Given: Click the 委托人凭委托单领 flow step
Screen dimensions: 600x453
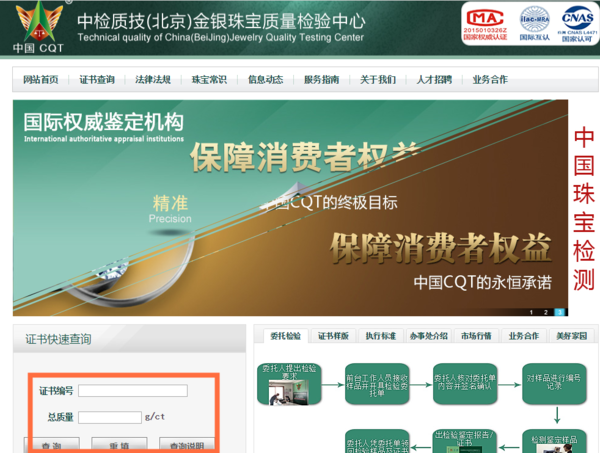Looking at the screenshot, I should point(377,442).
